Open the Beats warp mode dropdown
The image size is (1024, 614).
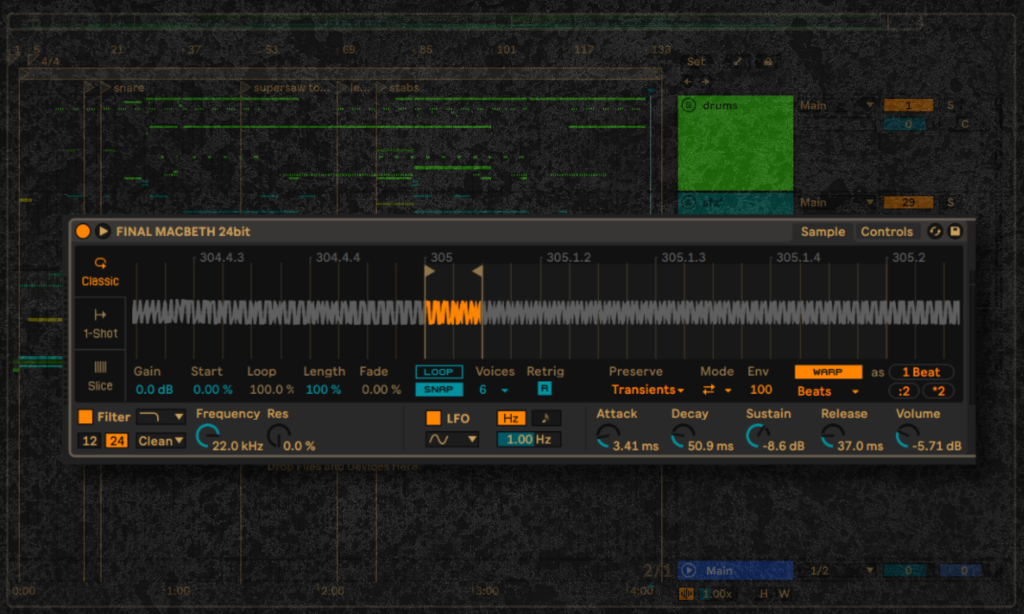828,391
